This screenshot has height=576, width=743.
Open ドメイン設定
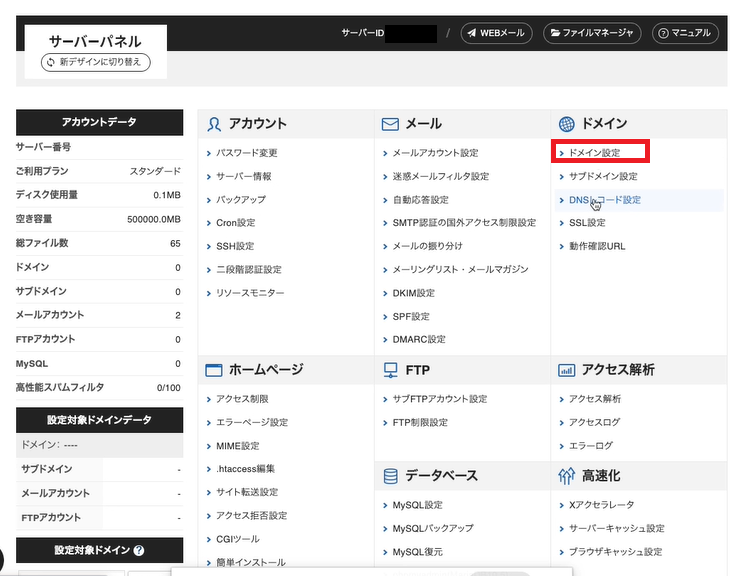click(594, 153)
